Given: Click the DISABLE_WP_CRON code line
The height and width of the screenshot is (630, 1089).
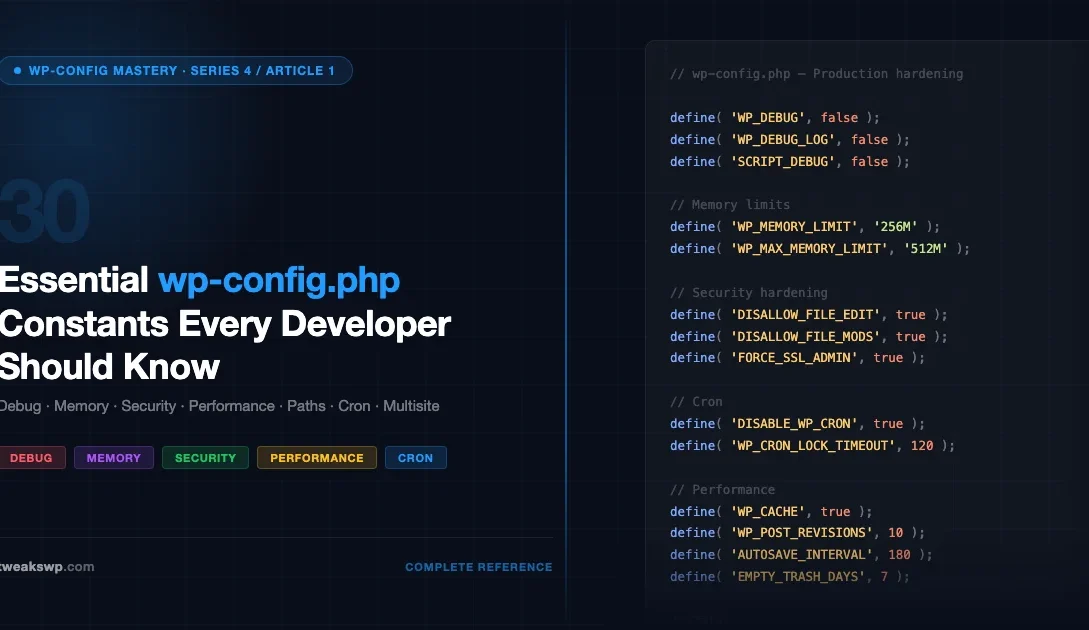Looking at the screenshot, I should click(x=798, y=423).
